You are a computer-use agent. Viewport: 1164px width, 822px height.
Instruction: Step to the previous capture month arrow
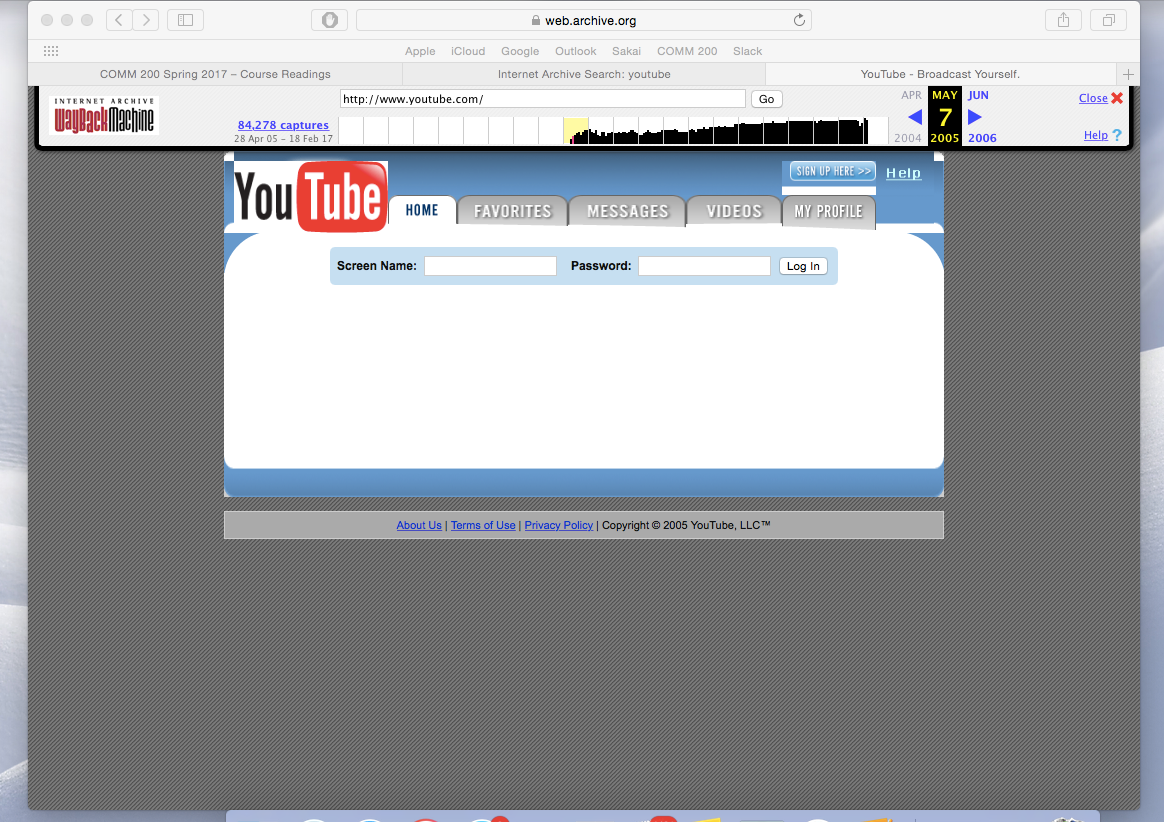(915, 117)
